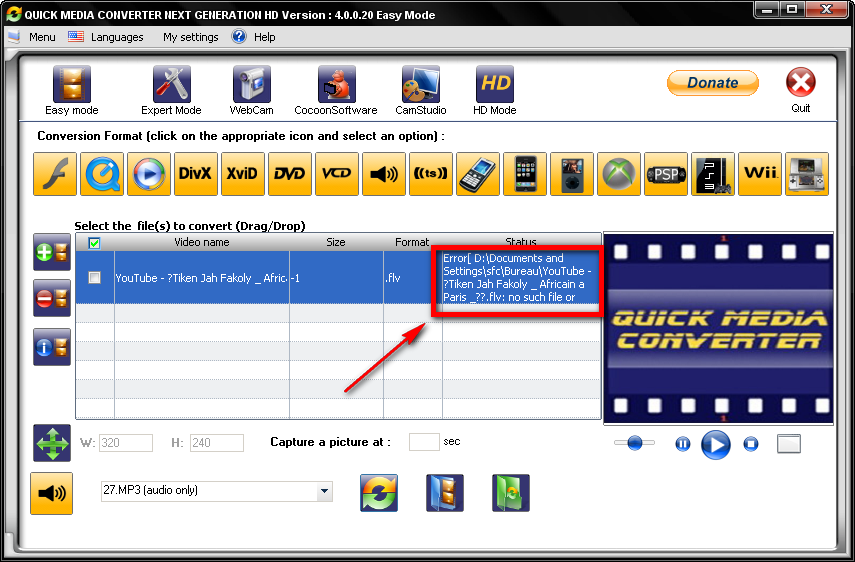This screenshot has height=562, width=855.
Task: Add files with the green plus icon
Action: coord(52,252)
